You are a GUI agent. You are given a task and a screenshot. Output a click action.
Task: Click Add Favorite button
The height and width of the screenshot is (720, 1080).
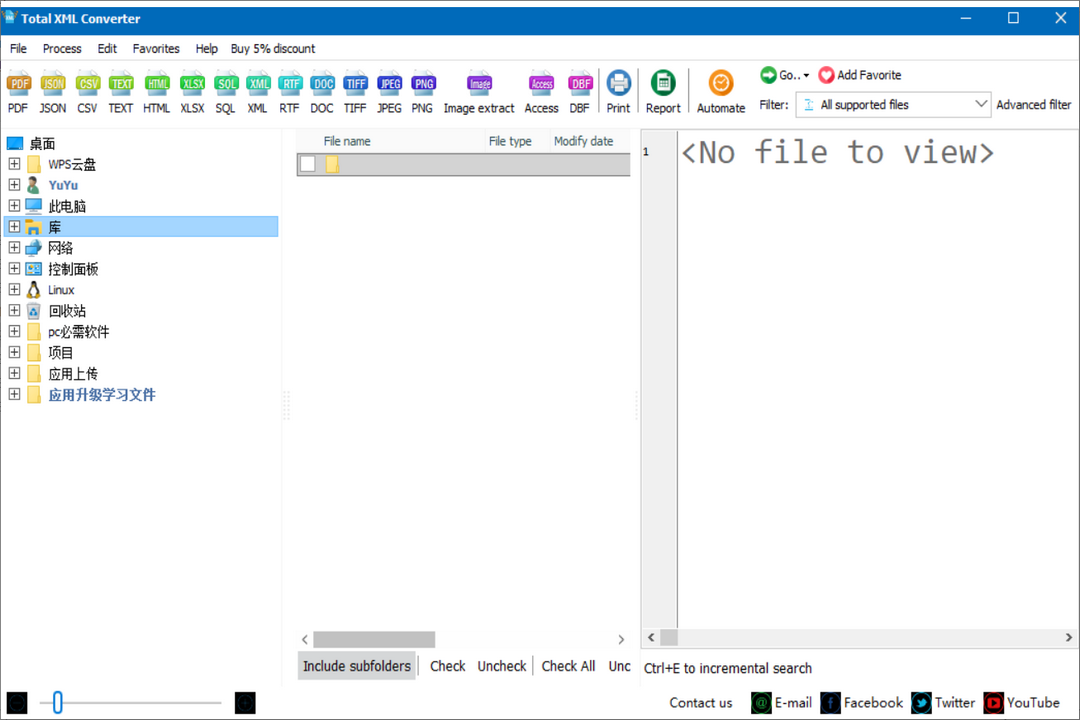tap(858, 74)
